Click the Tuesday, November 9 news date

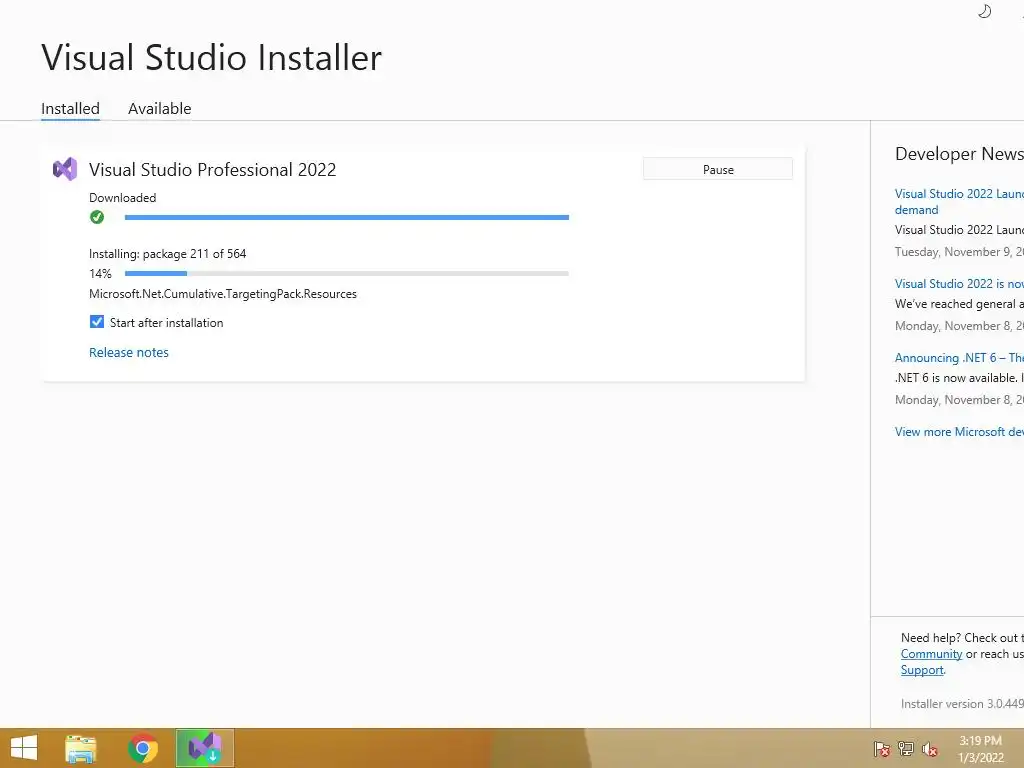pyautogui.click(x=959, y=251)
